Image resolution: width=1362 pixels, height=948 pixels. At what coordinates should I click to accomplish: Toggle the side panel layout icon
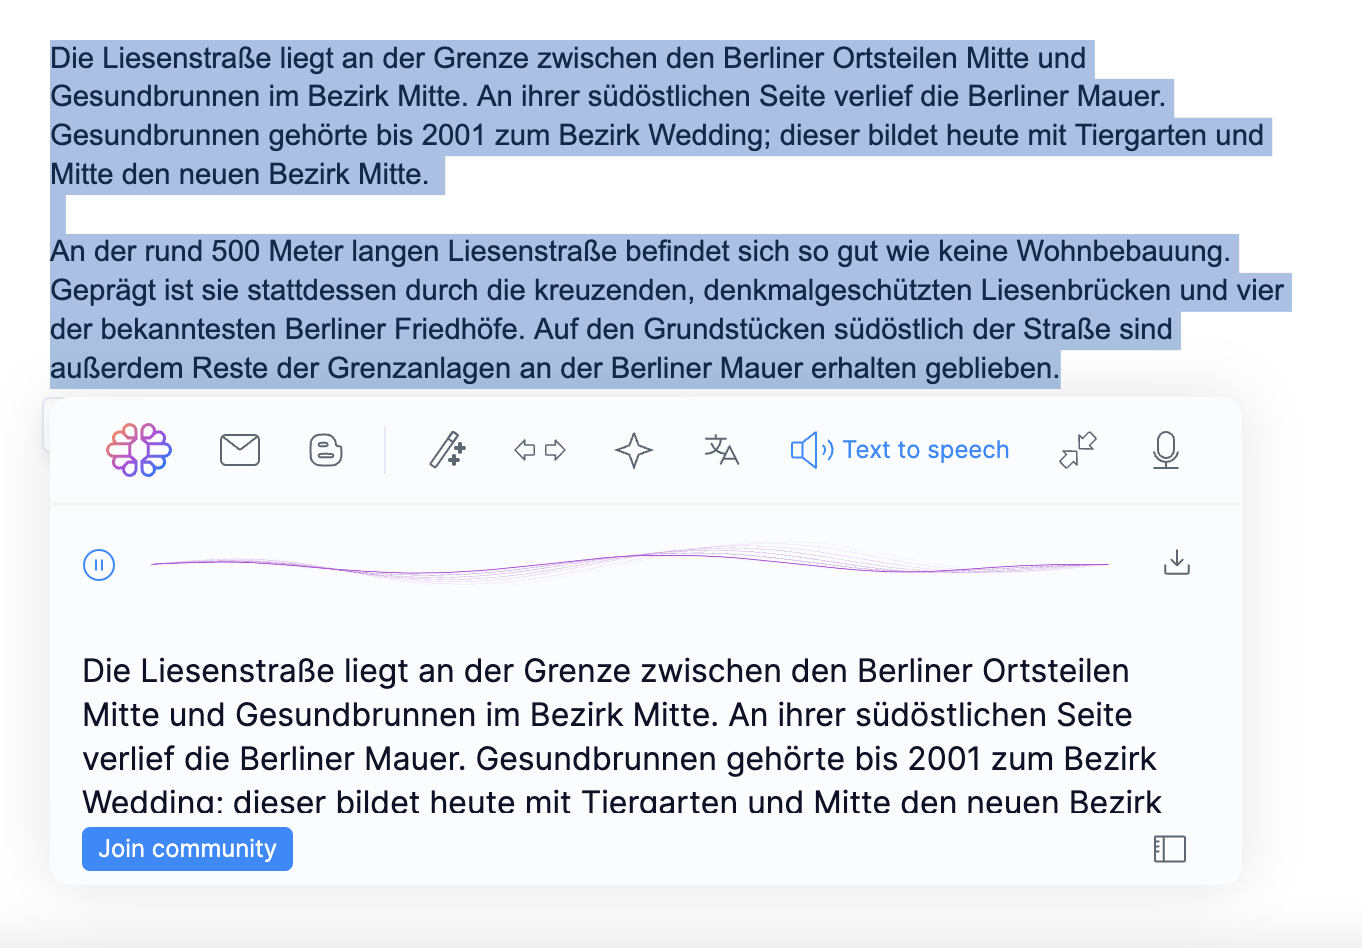click(1169, 848)
